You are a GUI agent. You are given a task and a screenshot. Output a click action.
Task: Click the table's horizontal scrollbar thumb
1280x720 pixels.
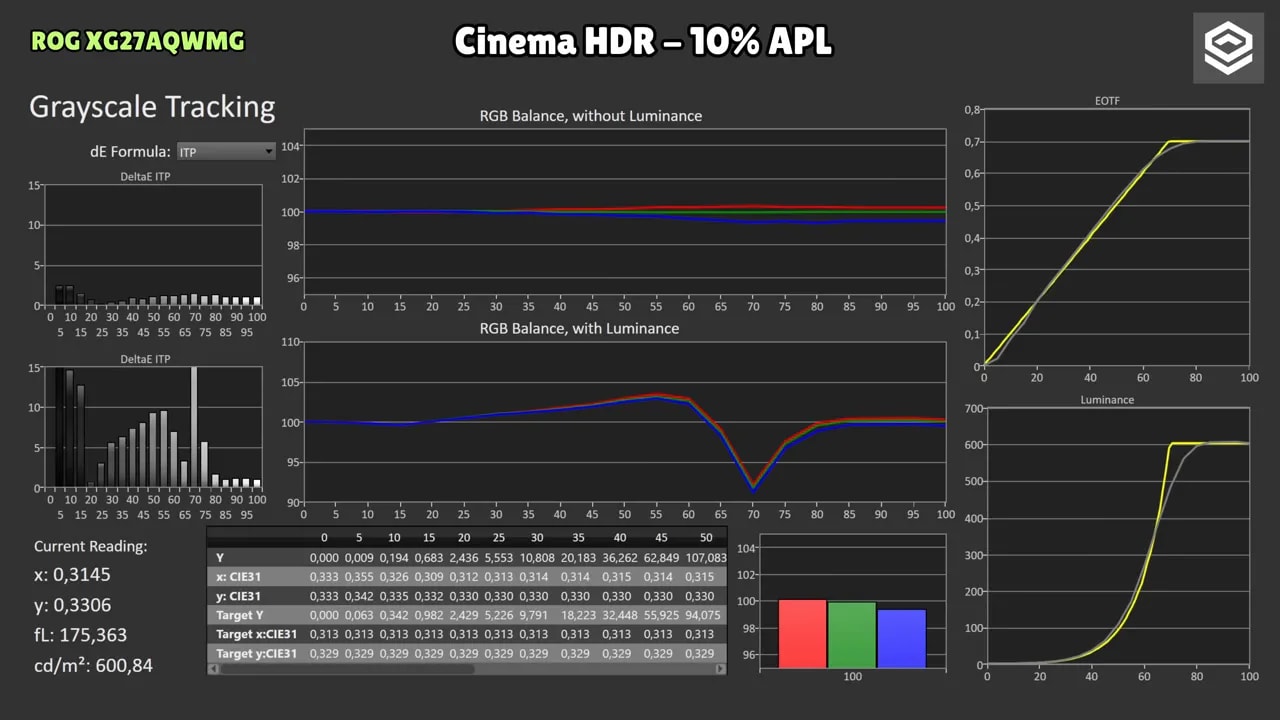point(347,669)
